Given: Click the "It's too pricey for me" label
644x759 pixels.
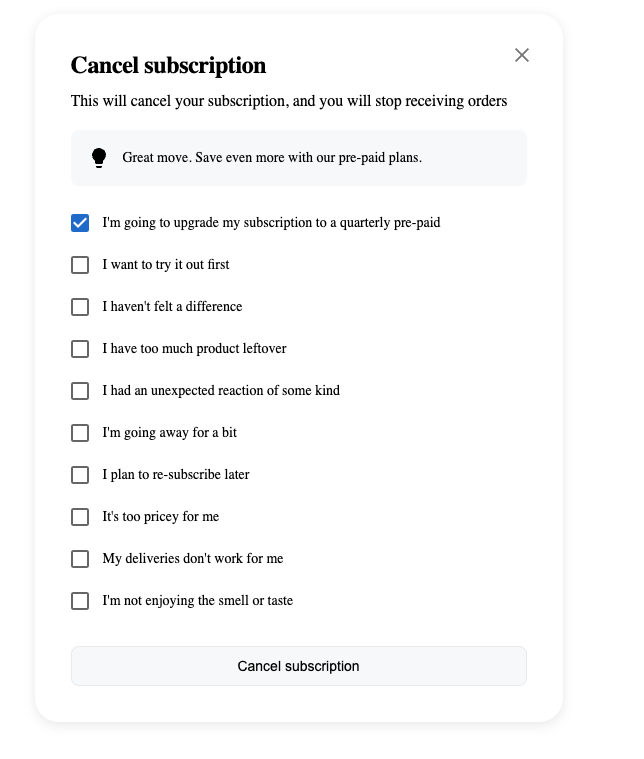Looking at the screenshot, I should point(160,517).
